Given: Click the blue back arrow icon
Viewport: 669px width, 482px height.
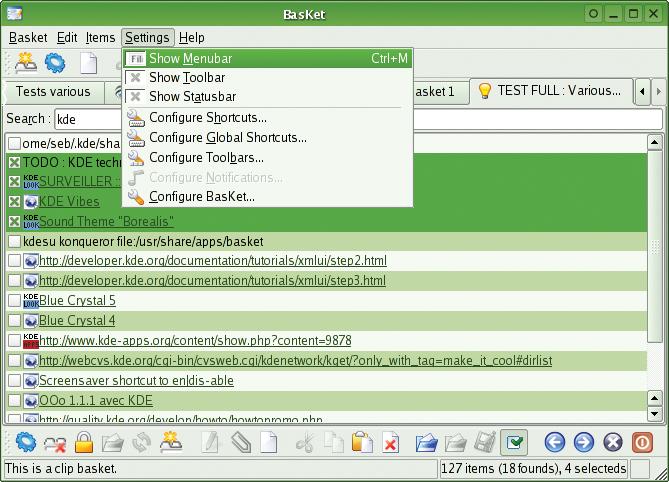Looking at the screenshot, I should [555, 442].
